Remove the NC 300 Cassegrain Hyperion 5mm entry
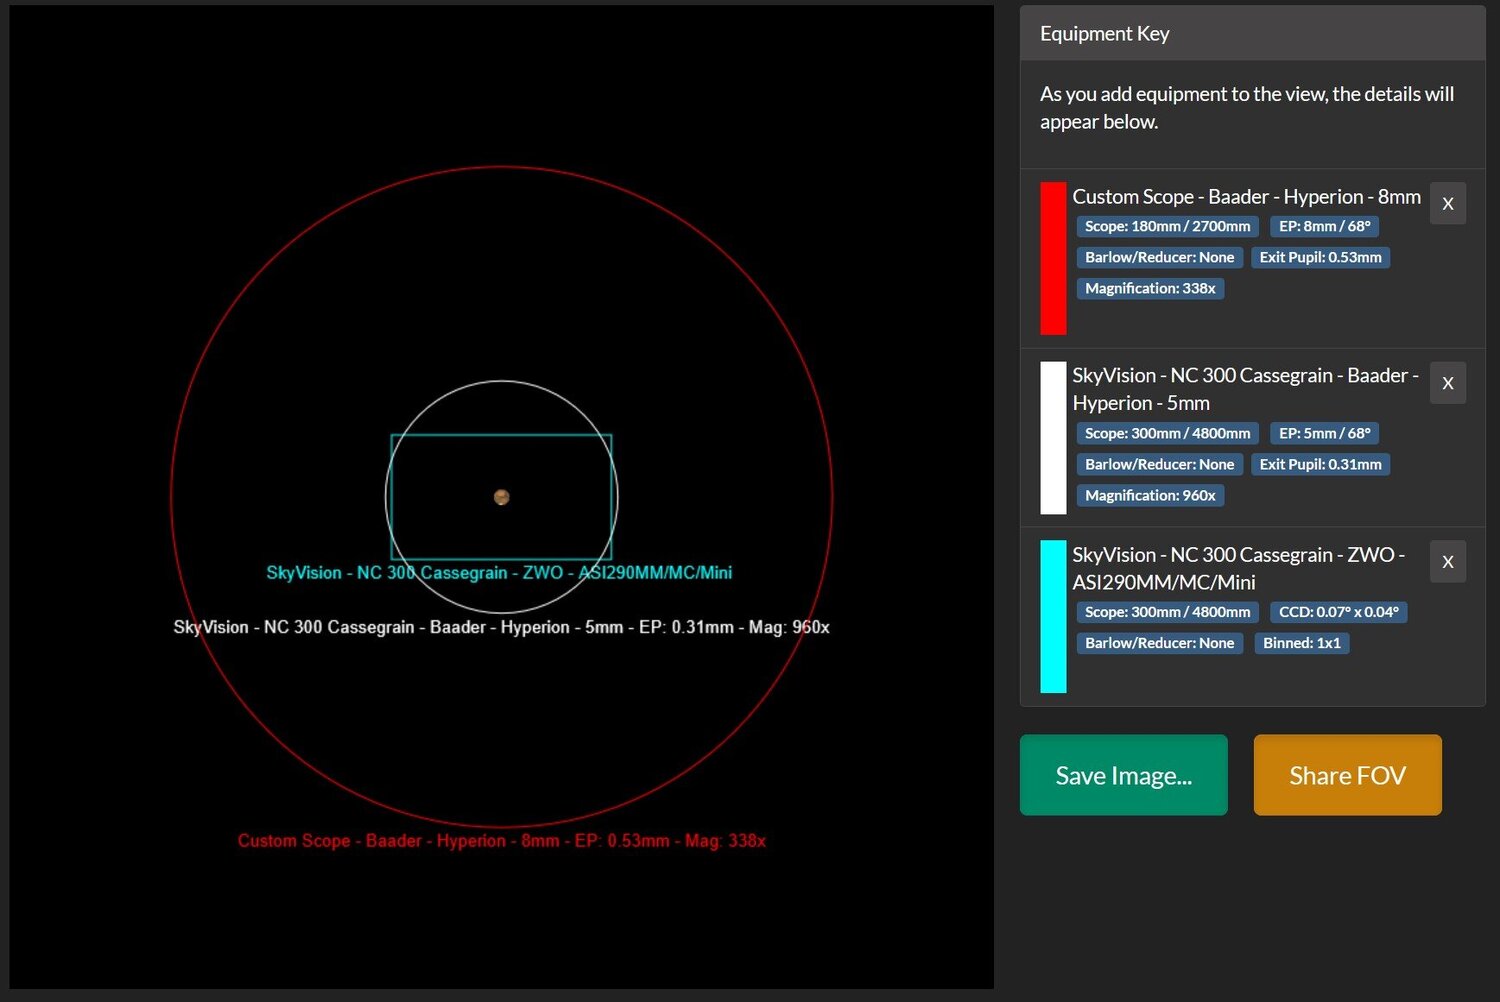1500x1002 pixels. click(1447, 383)
